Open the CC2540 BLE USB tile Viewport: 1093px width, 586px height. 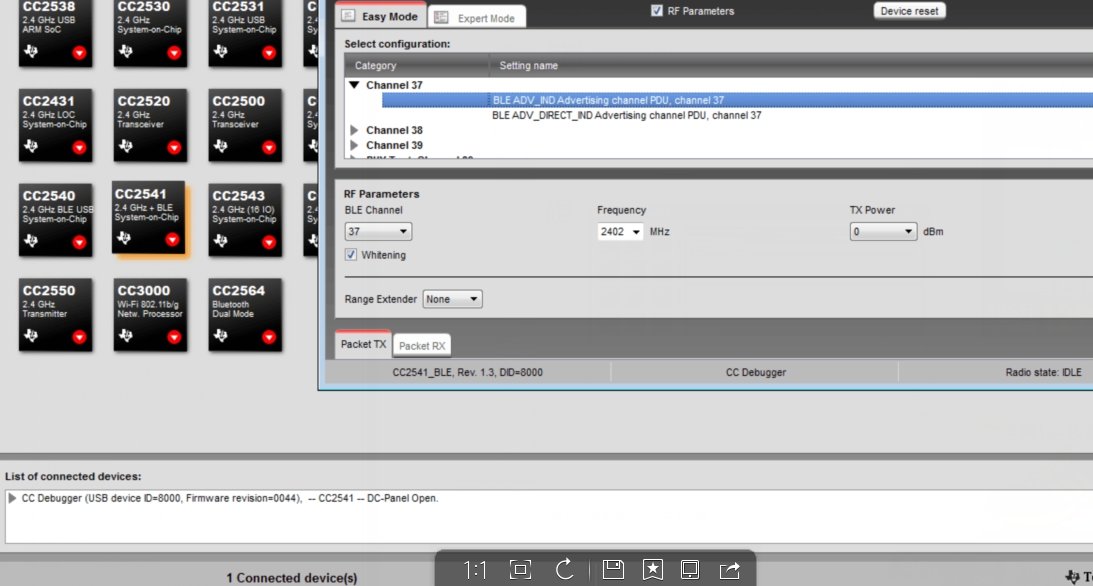(55, 219)
